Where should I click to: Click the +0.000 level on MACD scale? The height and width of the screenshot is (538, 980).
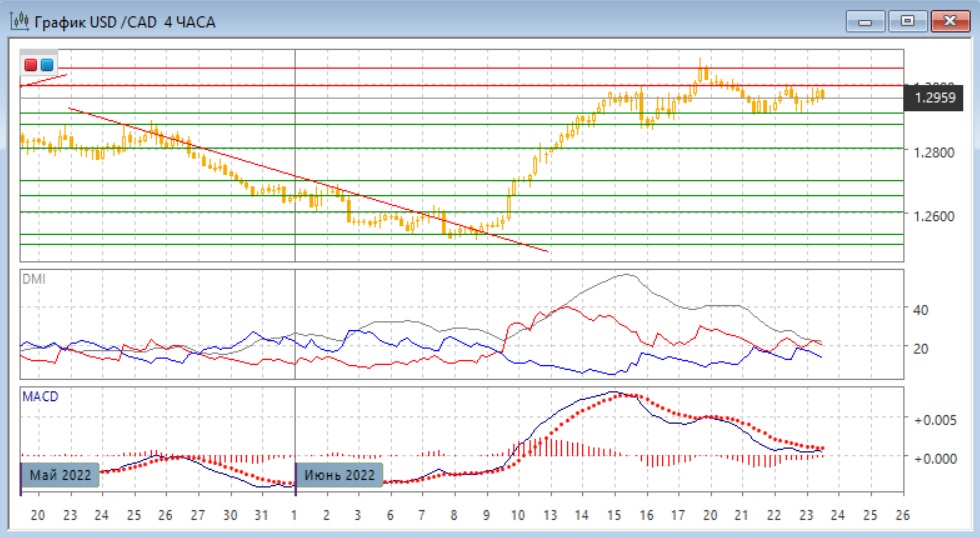coord(934,457)
